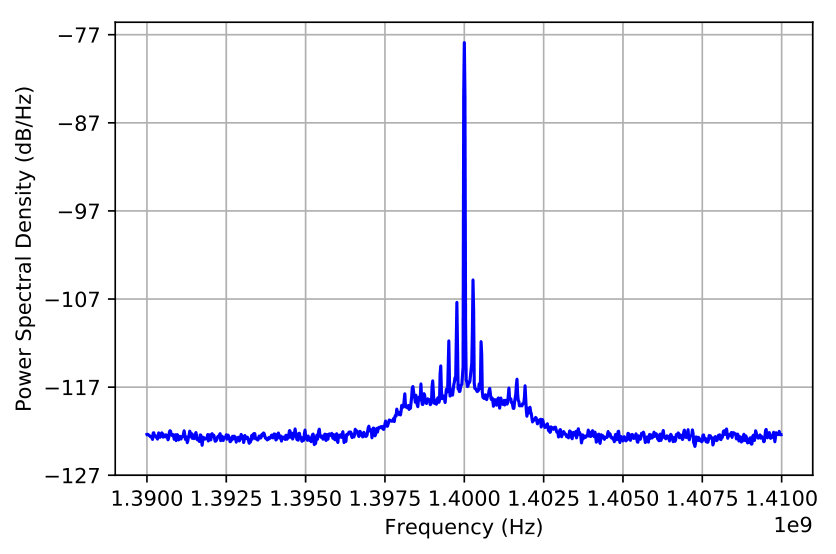Click the 1.4100 x-axis tick label
836x554 pixels.
tap(782, 499)
